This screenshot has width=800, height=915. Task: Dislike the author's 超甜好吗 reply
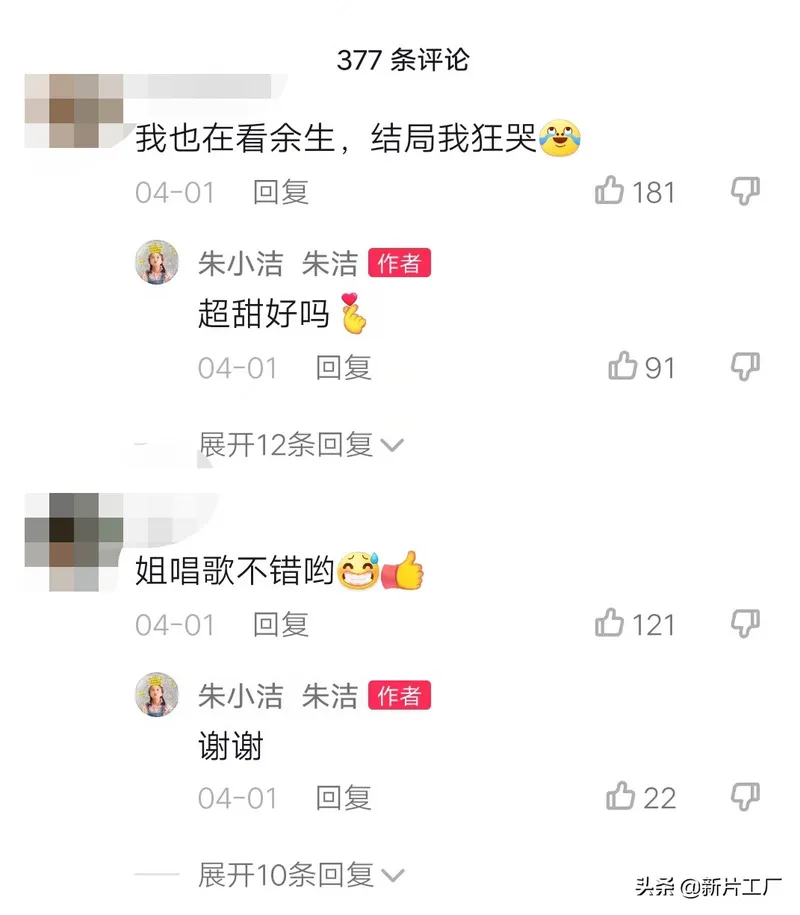(746, 366)
